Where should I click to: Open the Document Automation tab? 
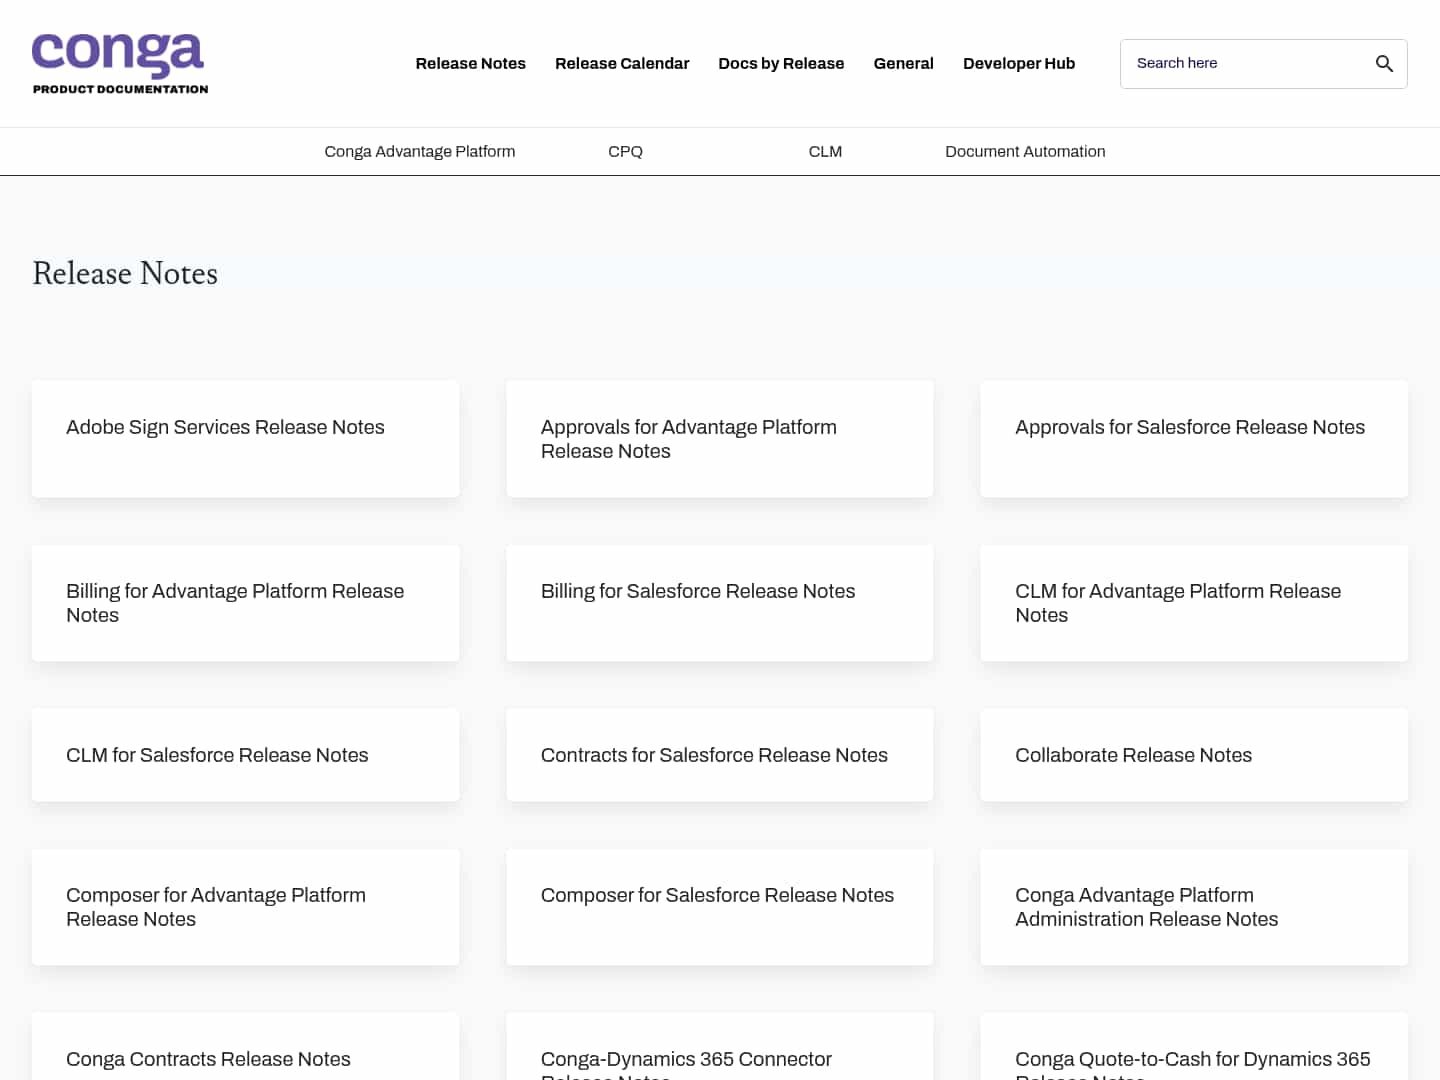coord(1025,151)
